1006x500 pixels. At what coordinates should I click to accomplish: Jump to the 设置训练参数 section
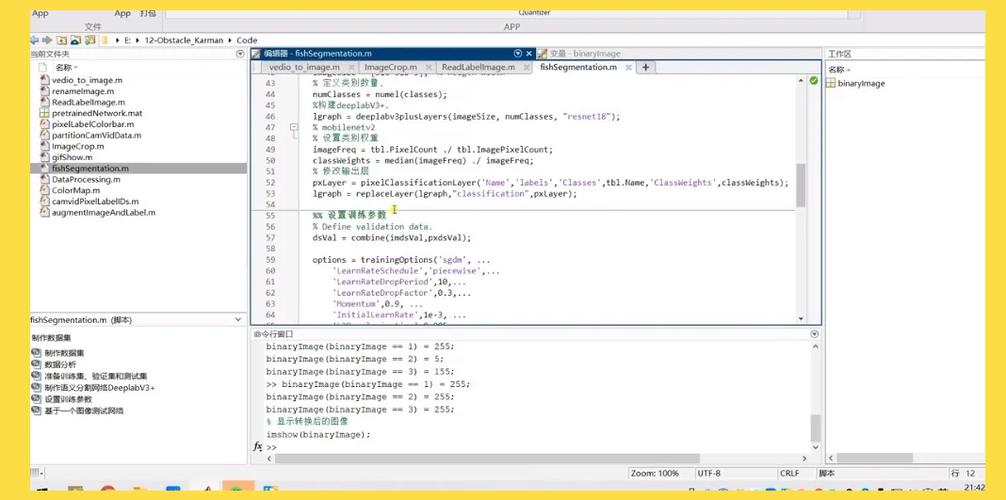point(87,399)
